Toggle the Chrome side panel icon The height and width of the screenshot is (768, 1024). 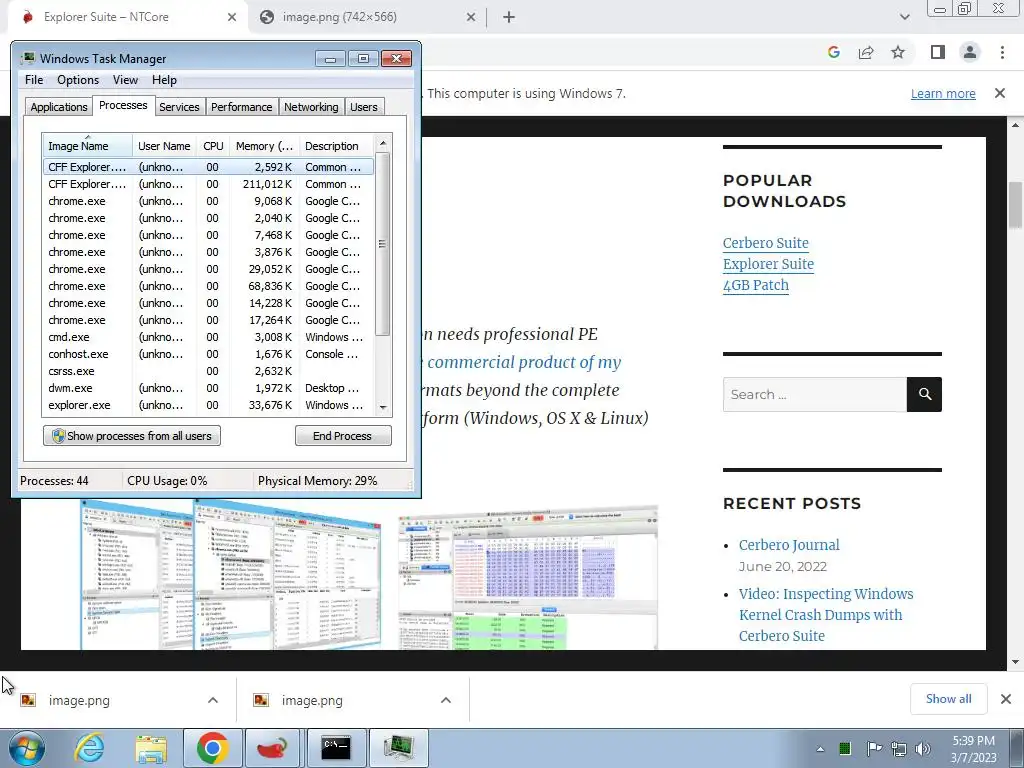coord(938,52)
